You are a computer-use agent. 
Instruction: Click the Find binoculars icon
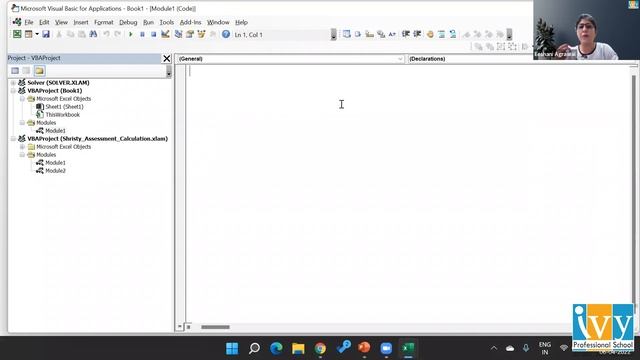click(93, 34)
